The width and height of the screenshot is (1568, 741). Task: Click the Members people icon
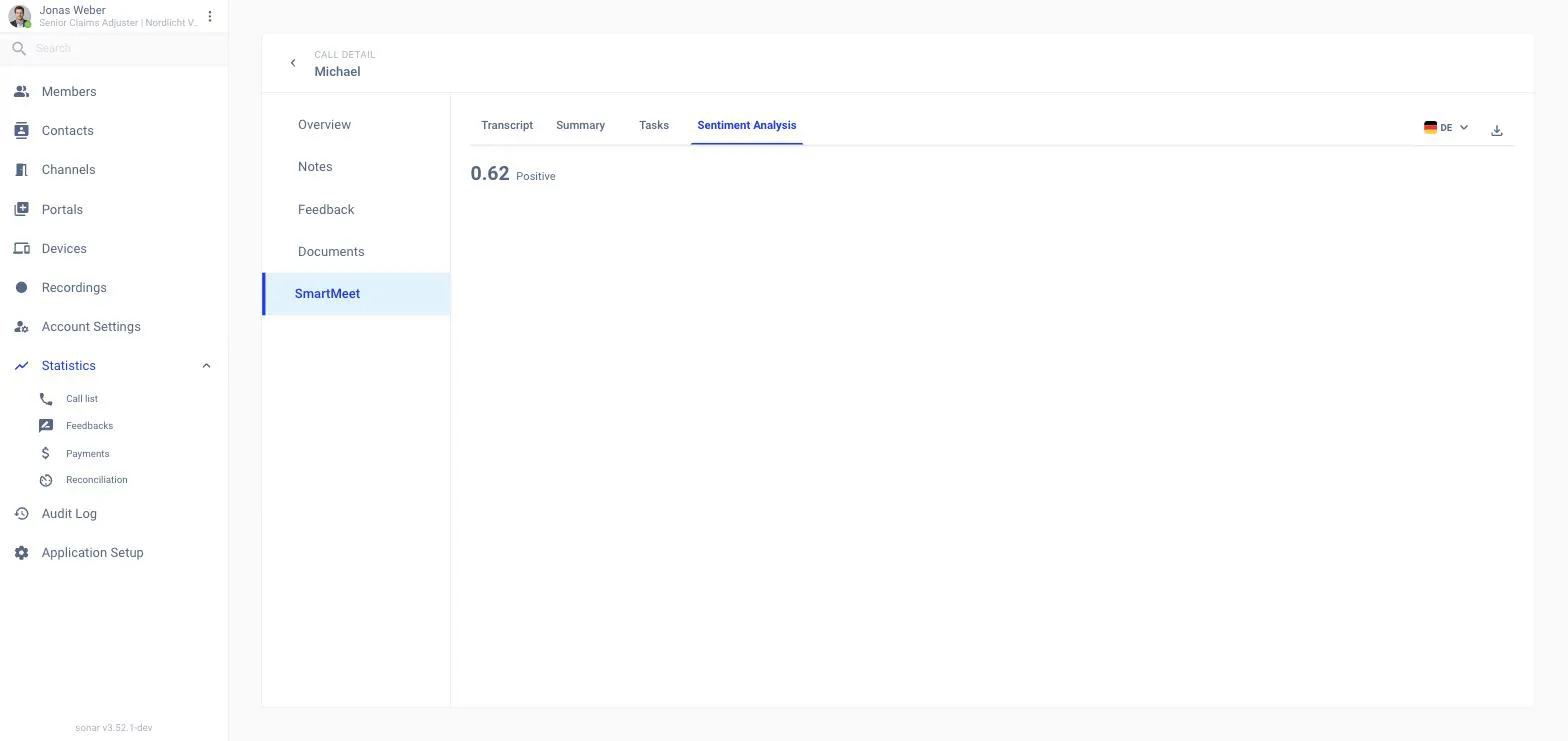click(21, 92)
